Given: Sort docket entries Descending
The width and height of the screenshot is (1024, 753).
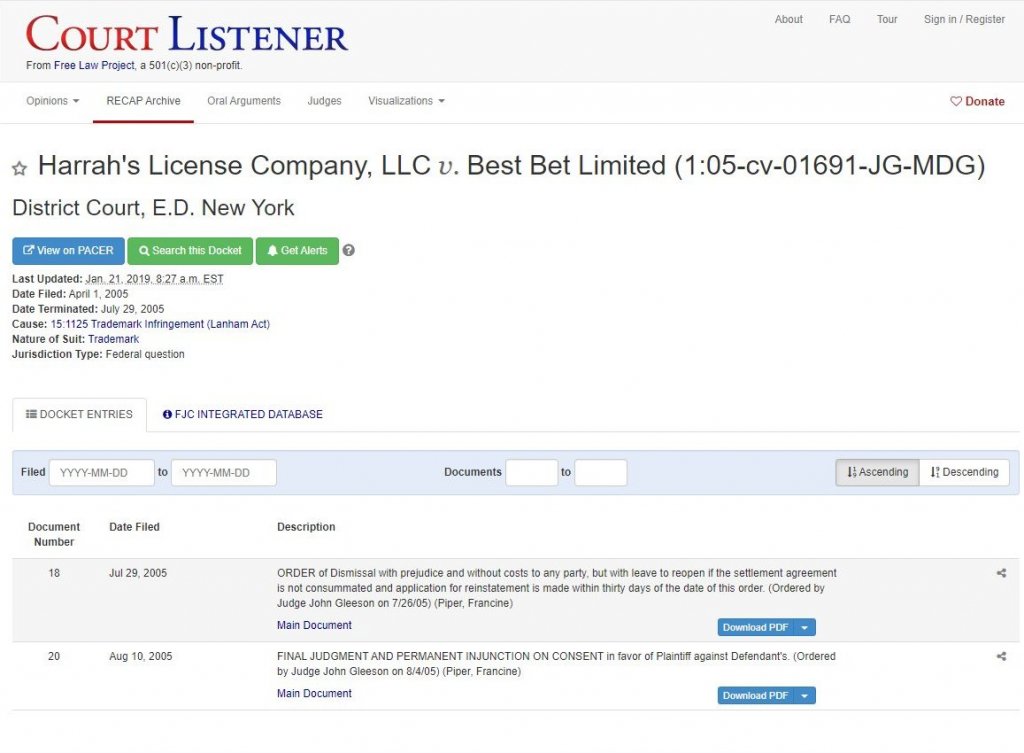Looking at the screenshot, I should point(964,472).
